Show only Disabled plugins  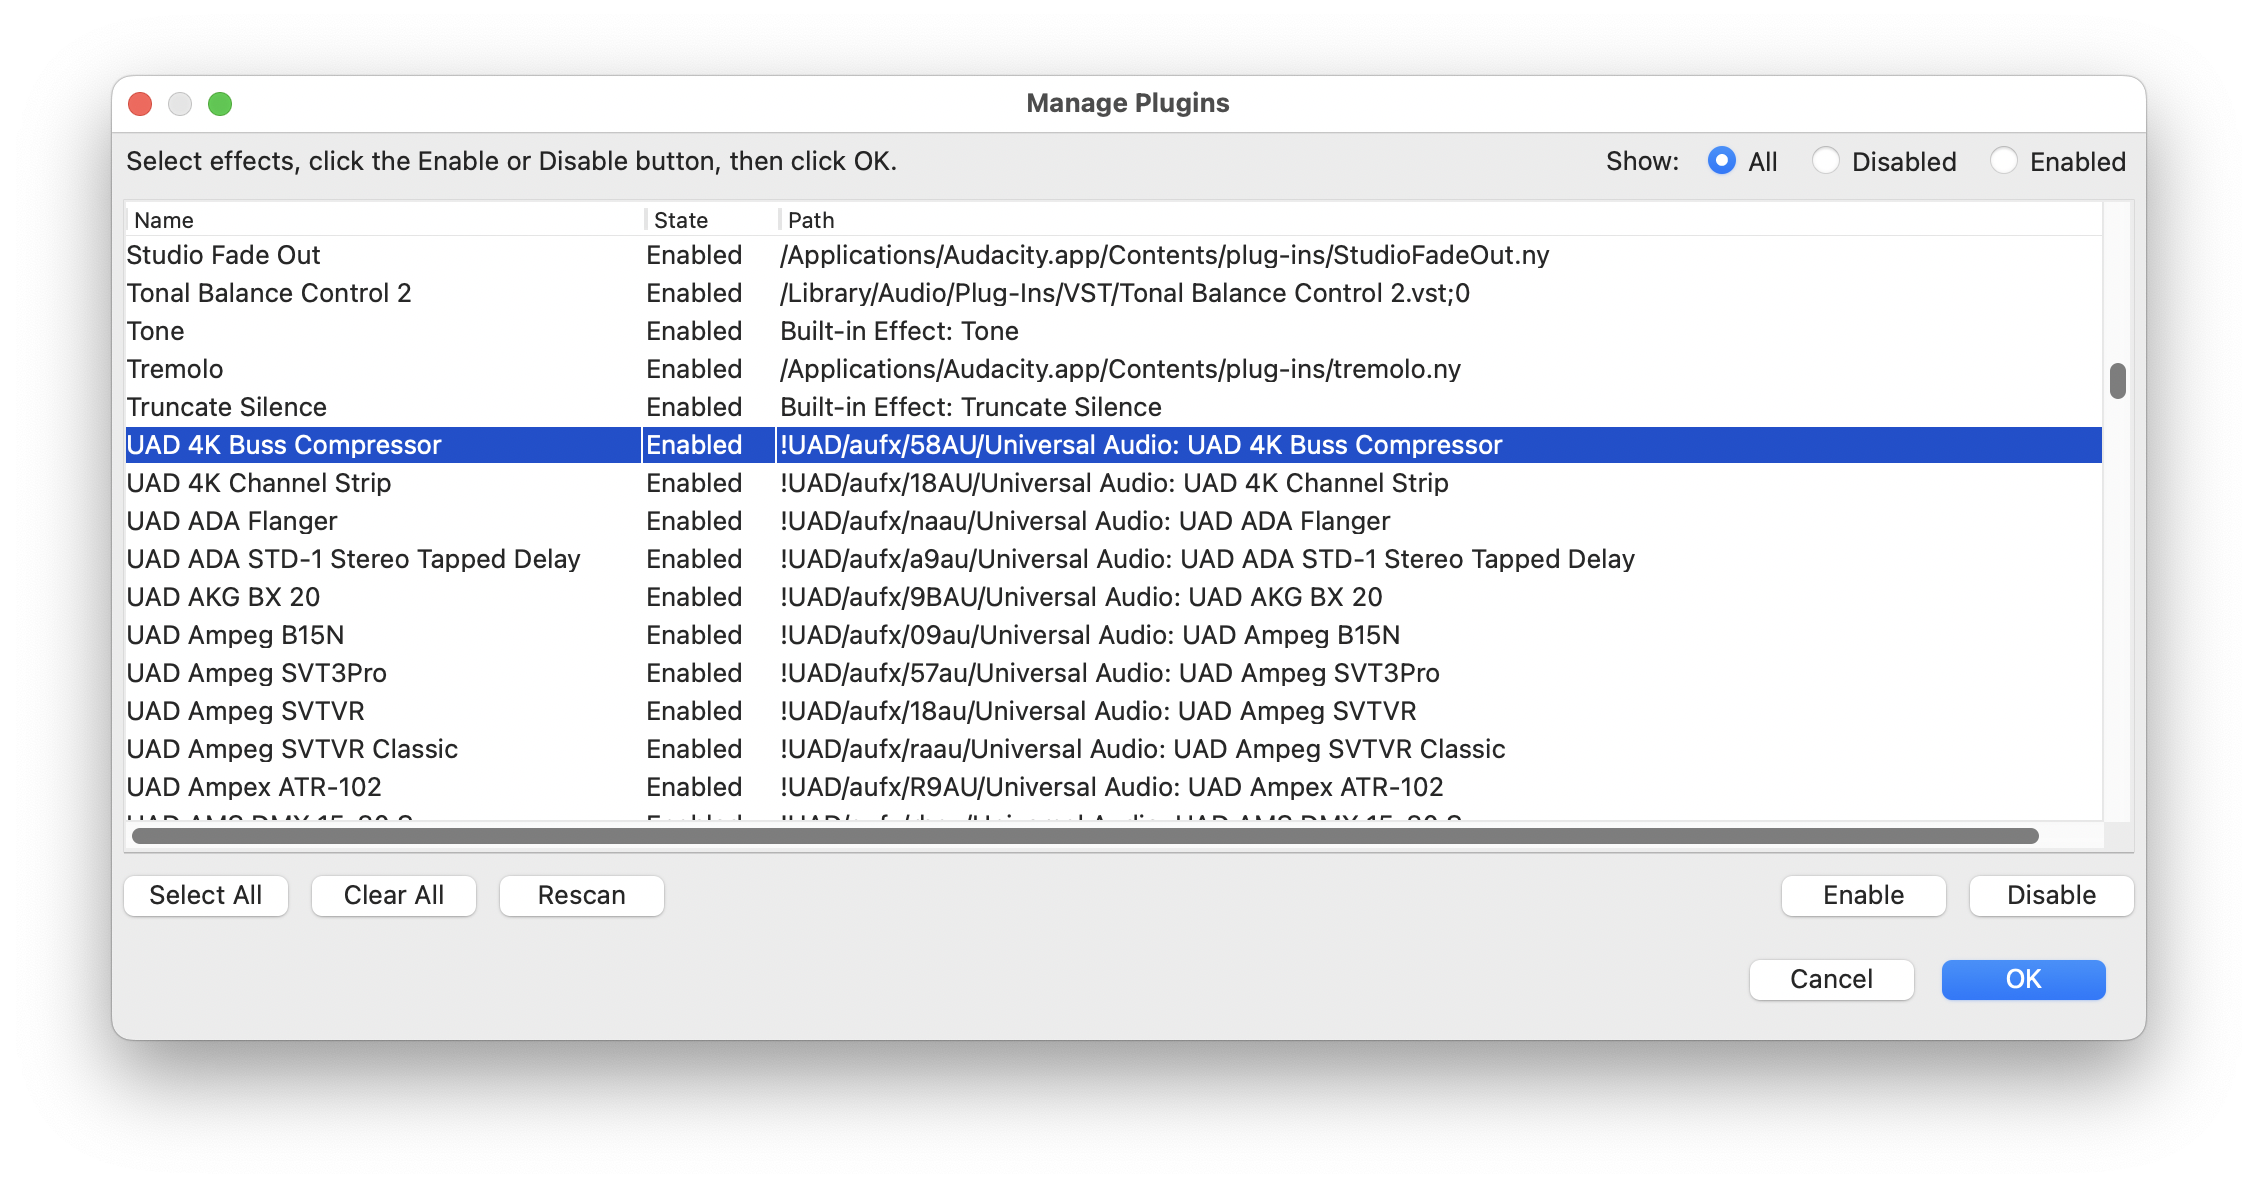(1827, 160)
